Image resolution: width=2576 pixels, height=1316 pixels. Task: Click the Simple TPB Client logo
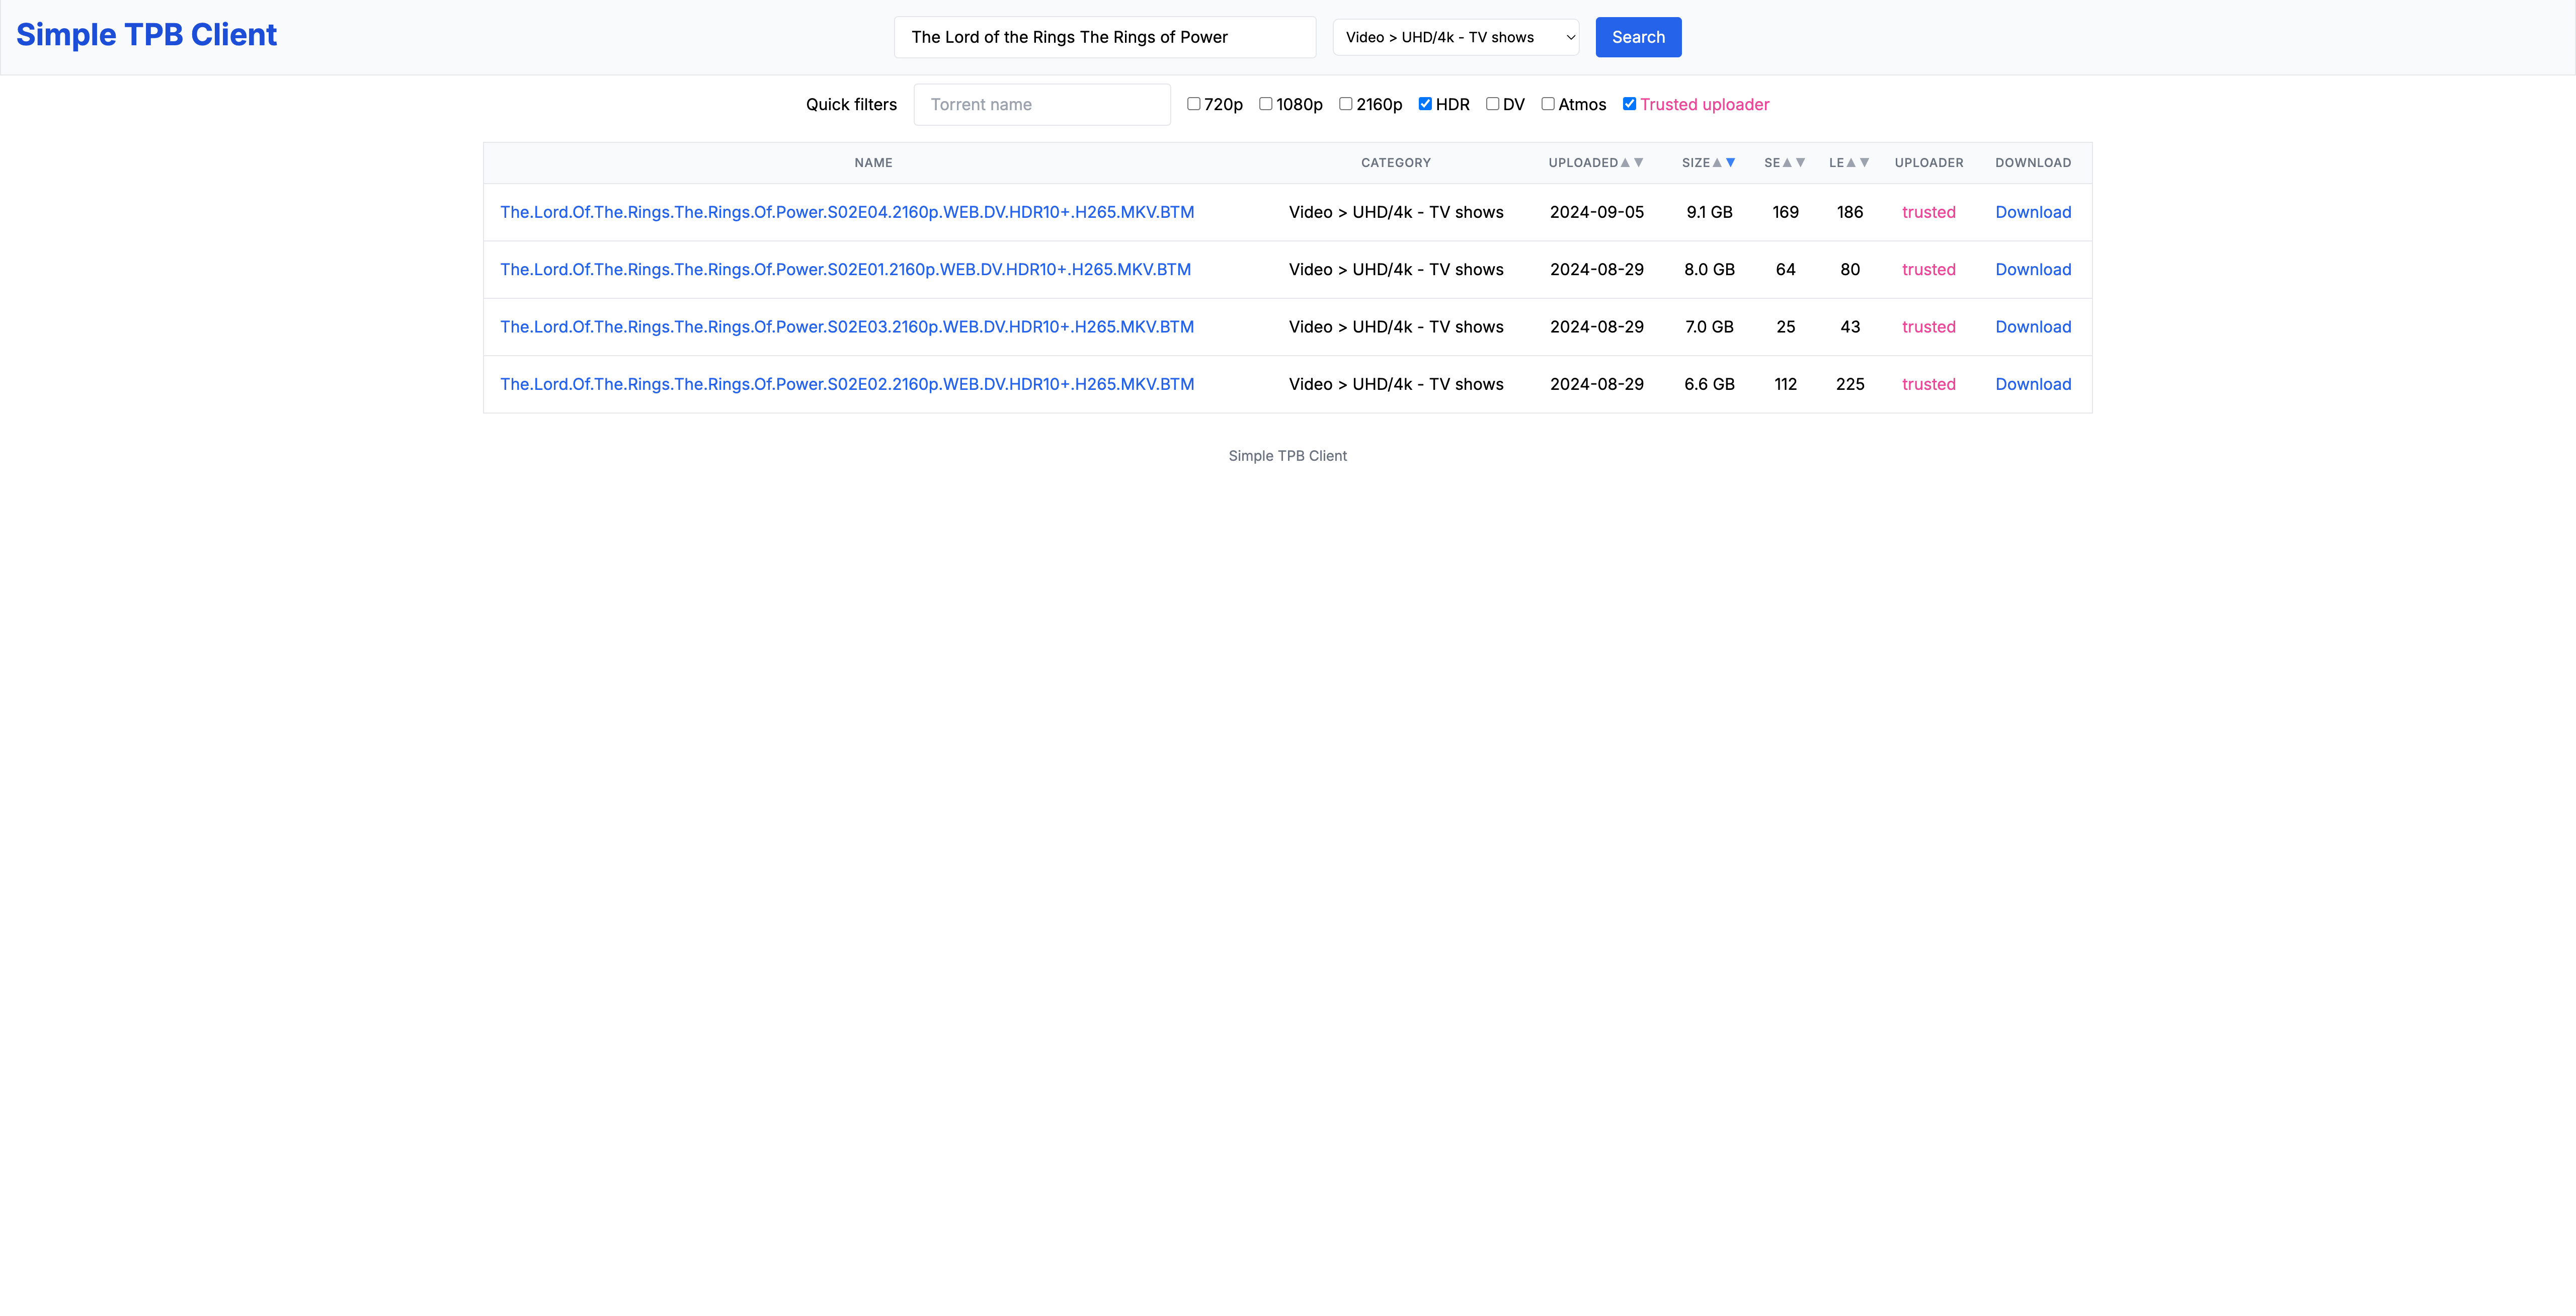(x=146, y=35)
